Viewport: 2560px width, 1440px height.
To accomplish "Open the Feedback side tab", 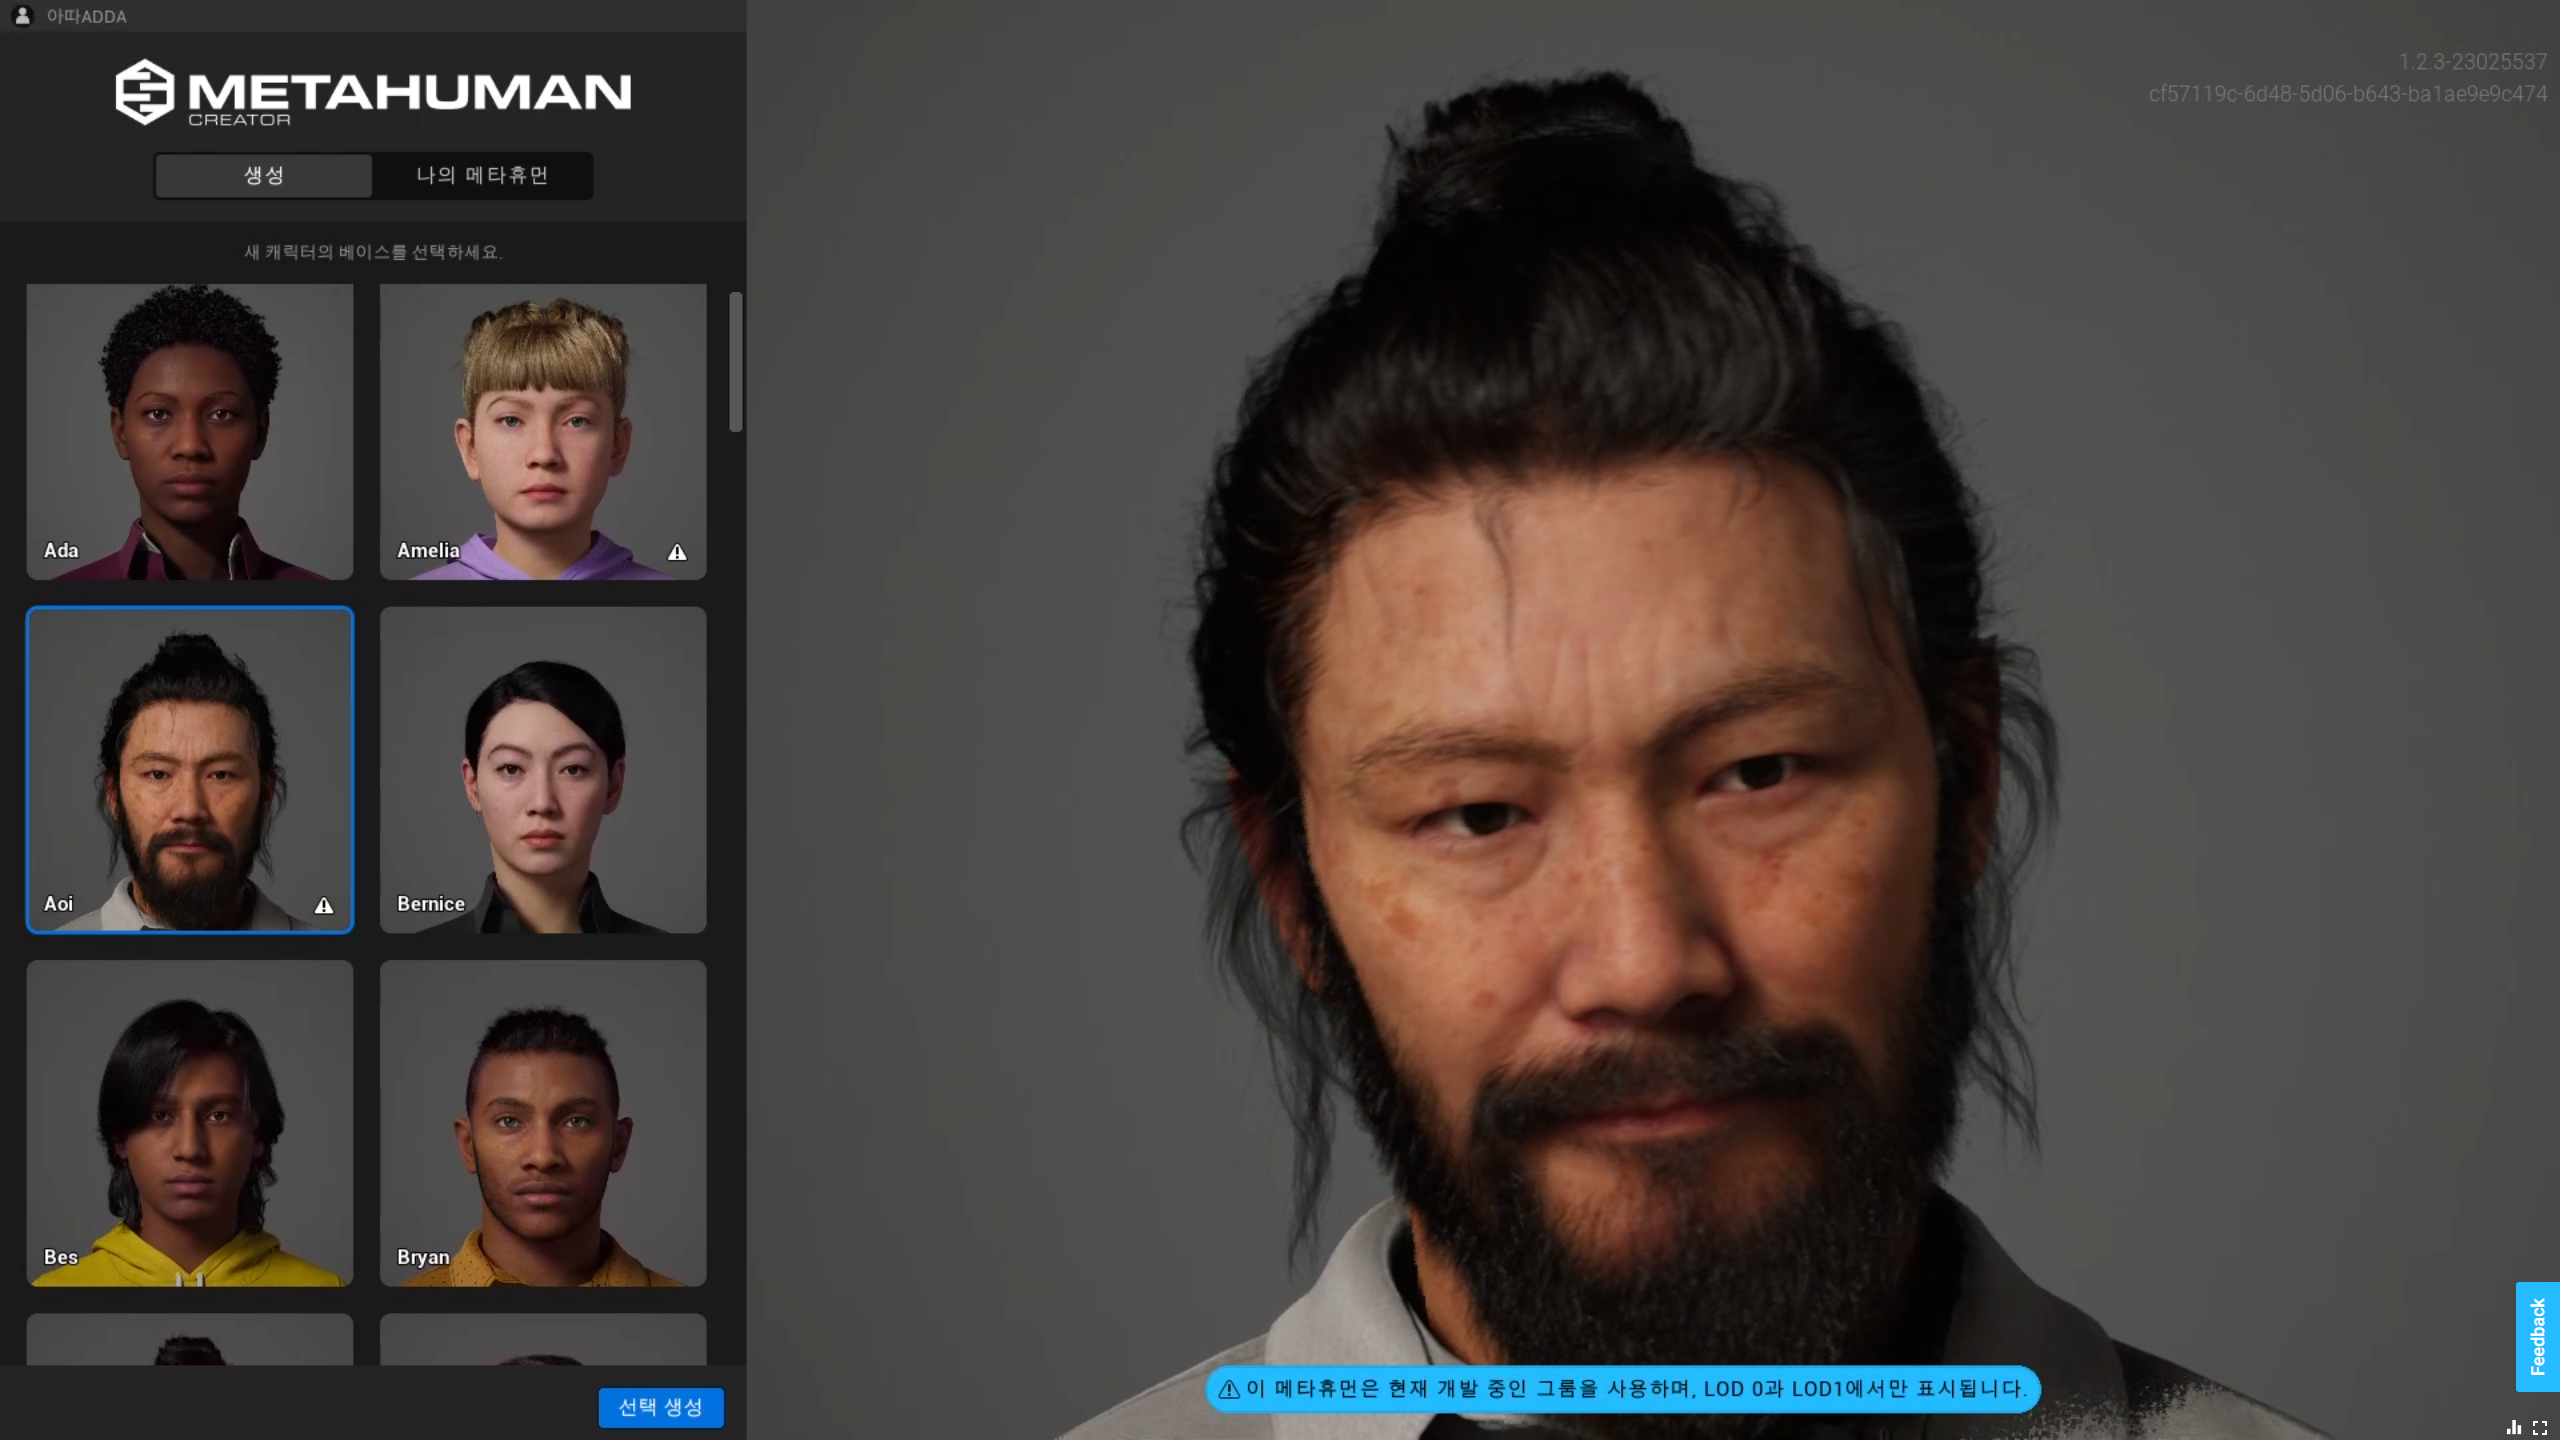I will click(2537, 1336).
